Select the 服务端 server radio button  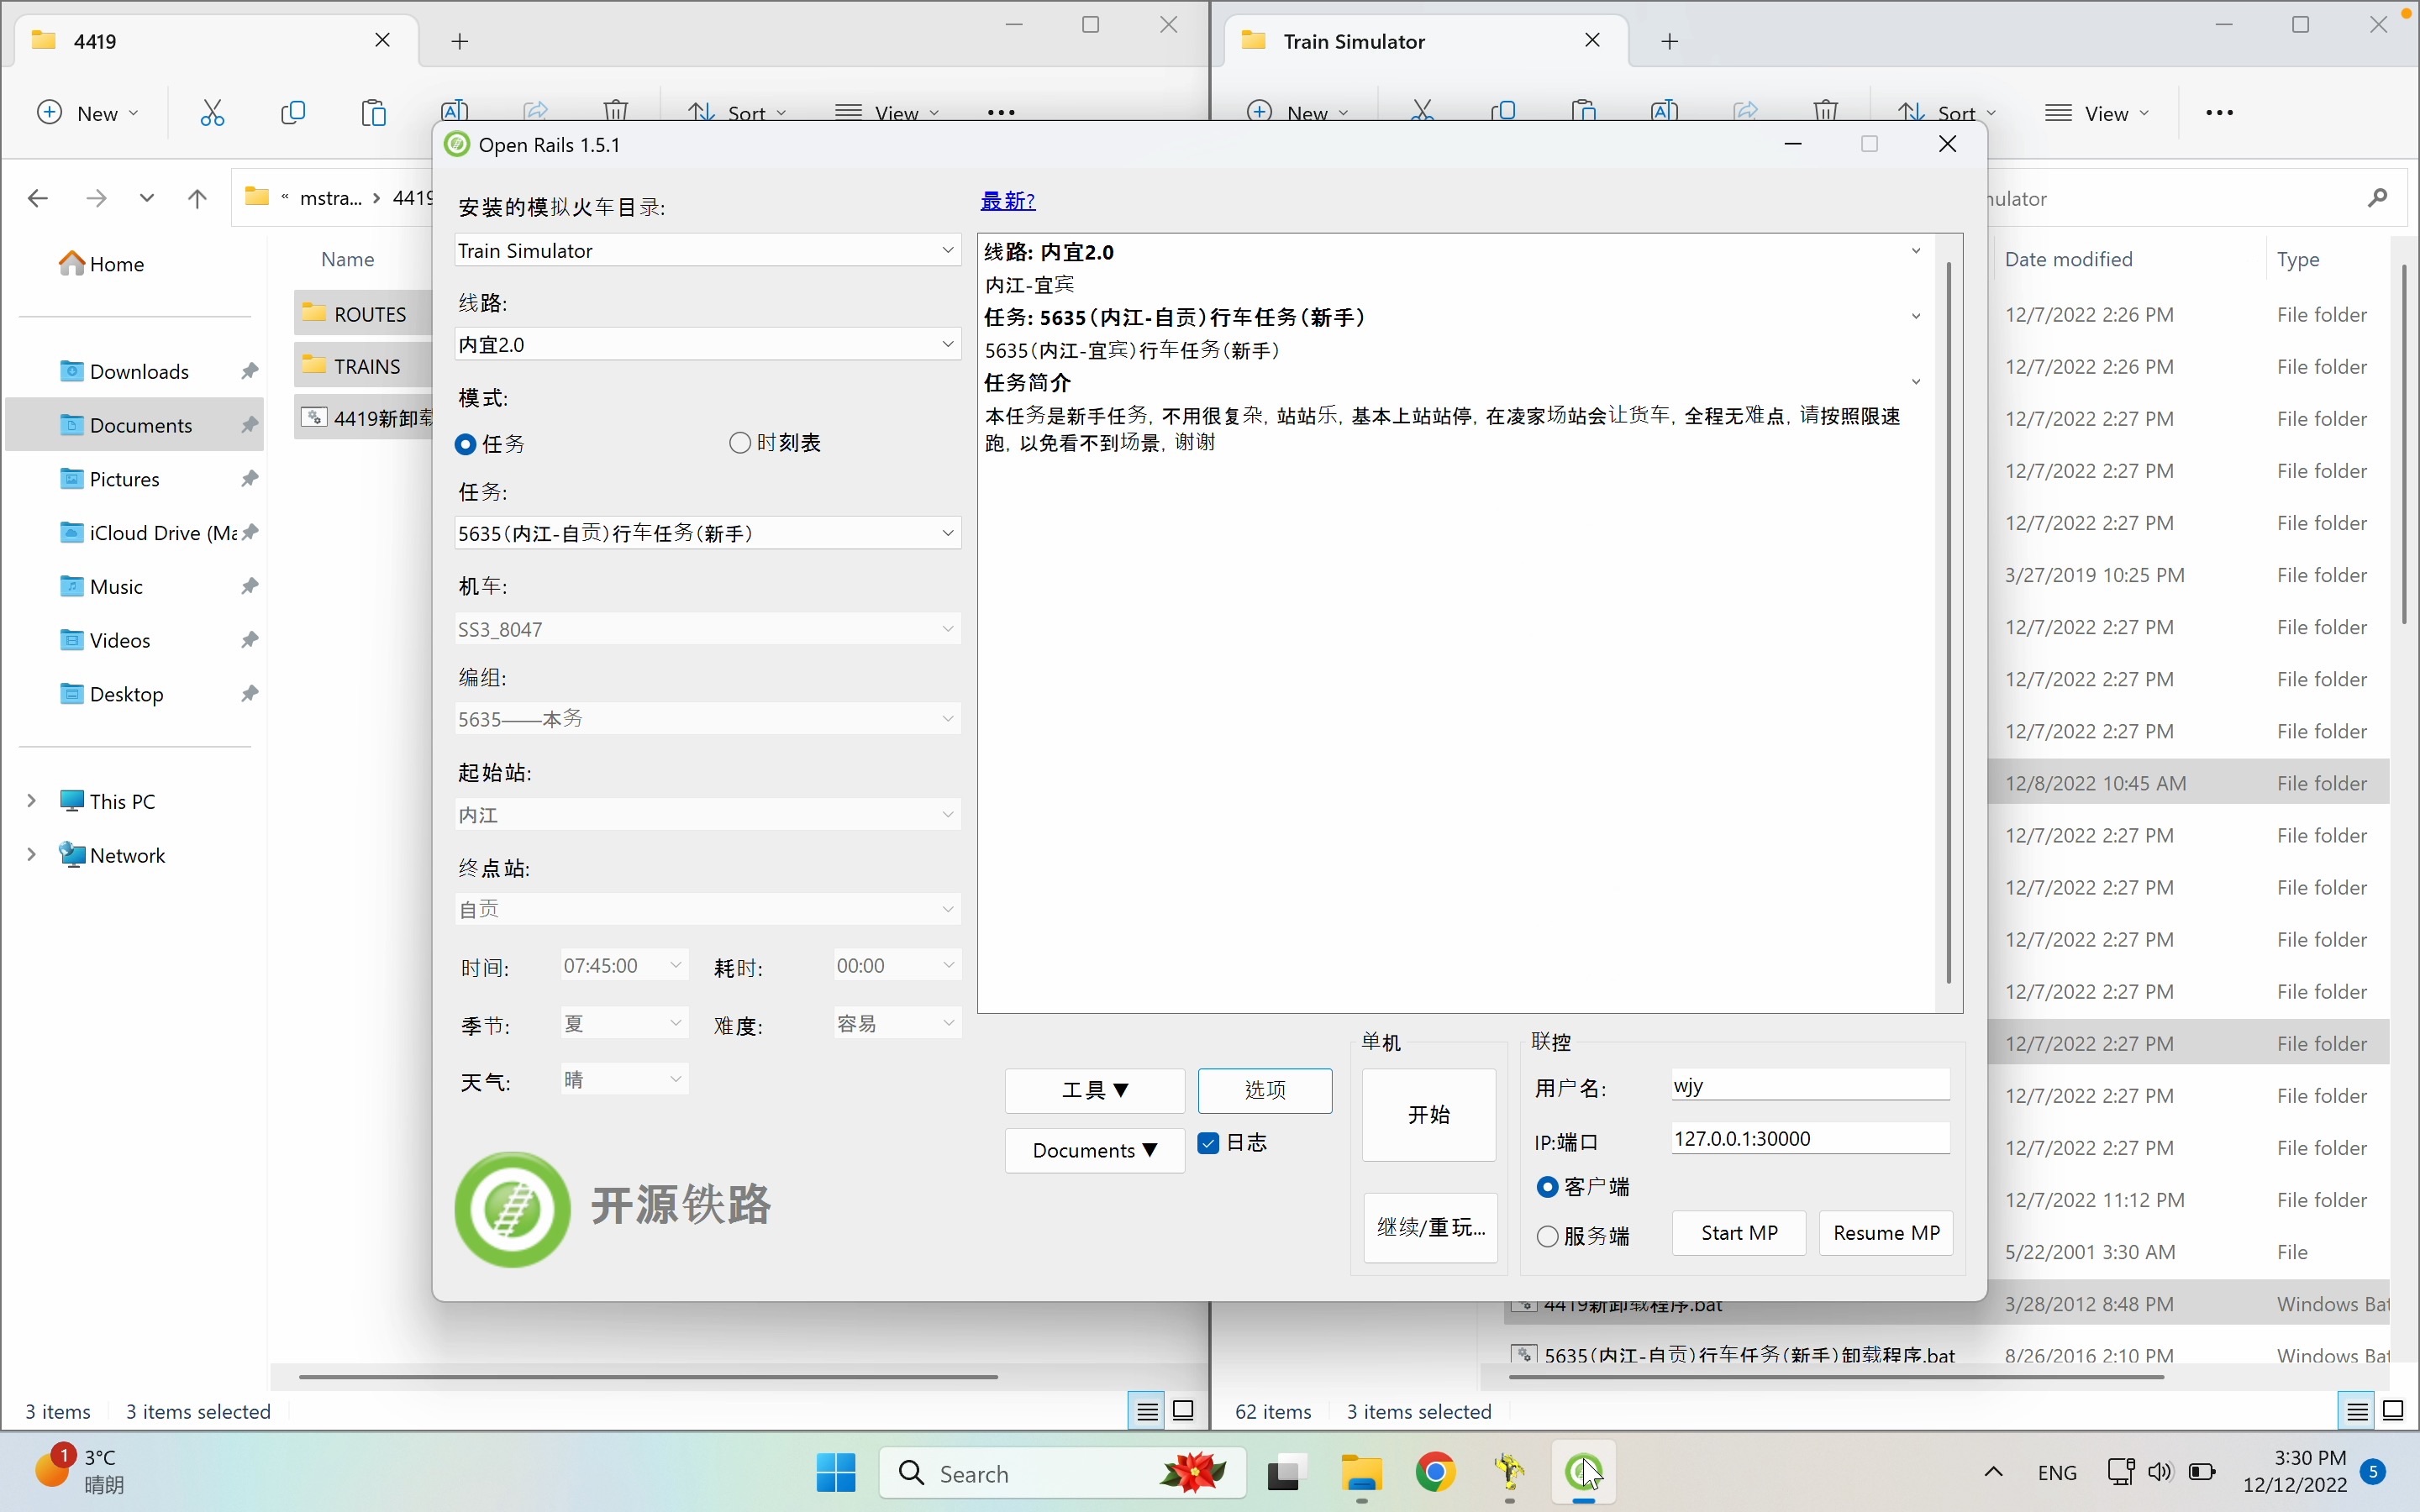(1548, 1236)
